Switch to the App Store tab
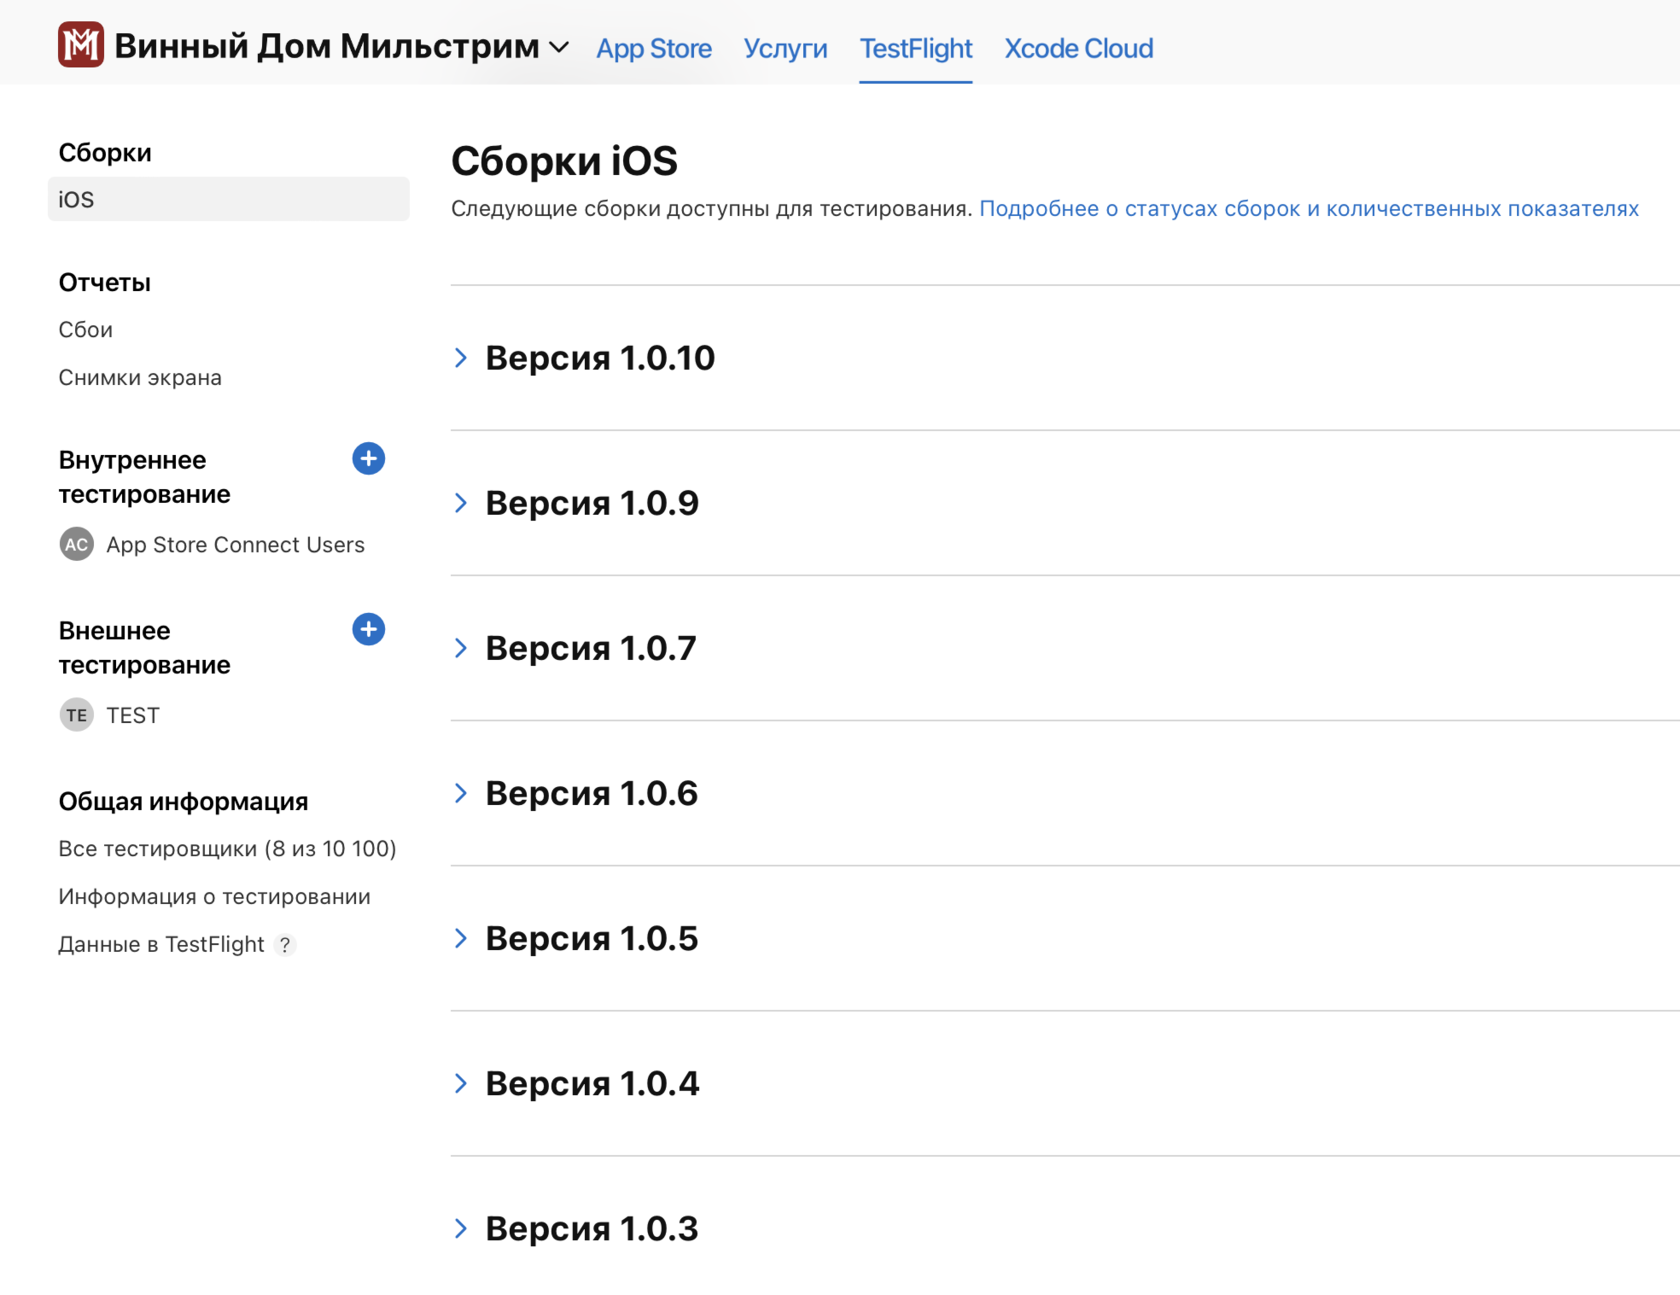The width and height of the screenshot is (1680, 1295). click(654, 48)
